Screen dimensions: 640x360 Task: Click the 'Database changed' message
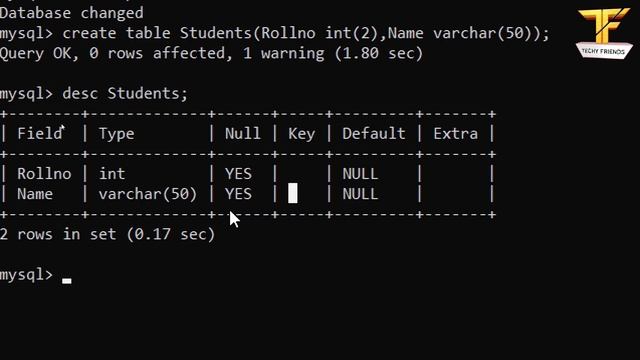pos(72,13)
